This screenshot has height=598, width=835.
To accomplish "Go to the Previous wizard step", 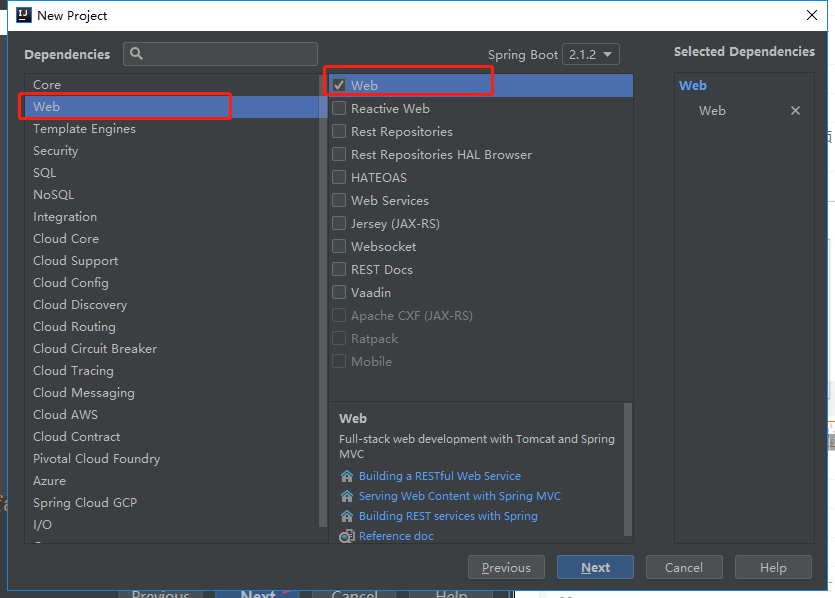I will pyautogui.click(x=506, y=568).
